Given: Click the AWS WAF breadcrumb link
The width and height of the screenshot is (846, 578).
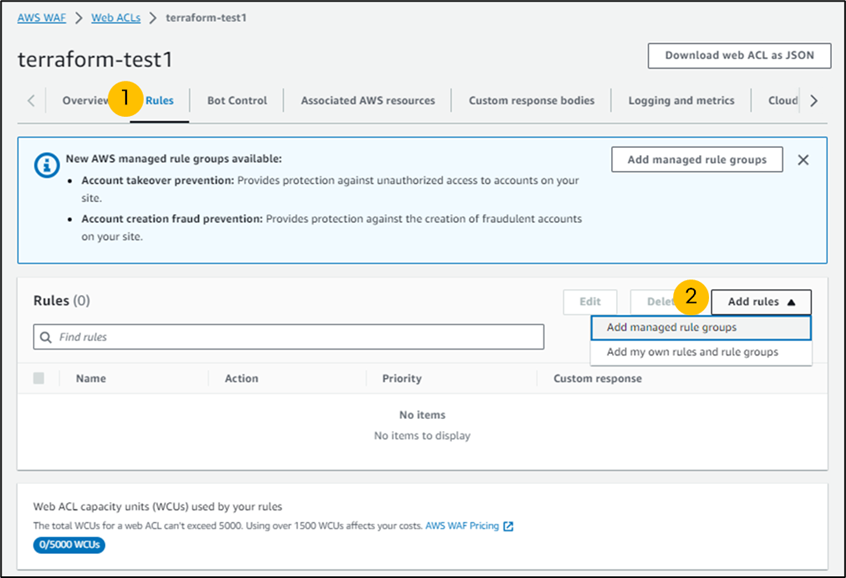Looking at the screenshot, I should tap(42, 18).
